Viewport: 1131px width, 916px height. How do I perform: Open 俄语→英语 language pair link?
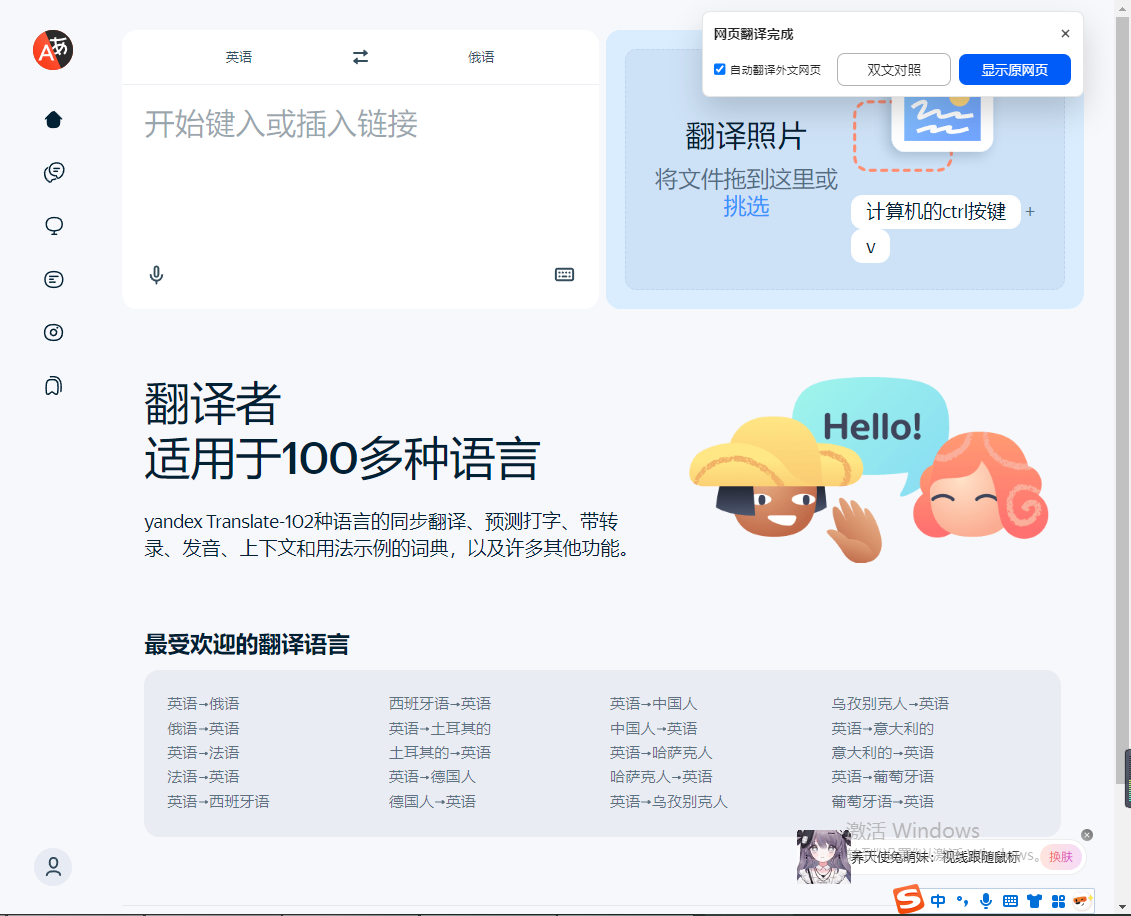click(203, 728)
